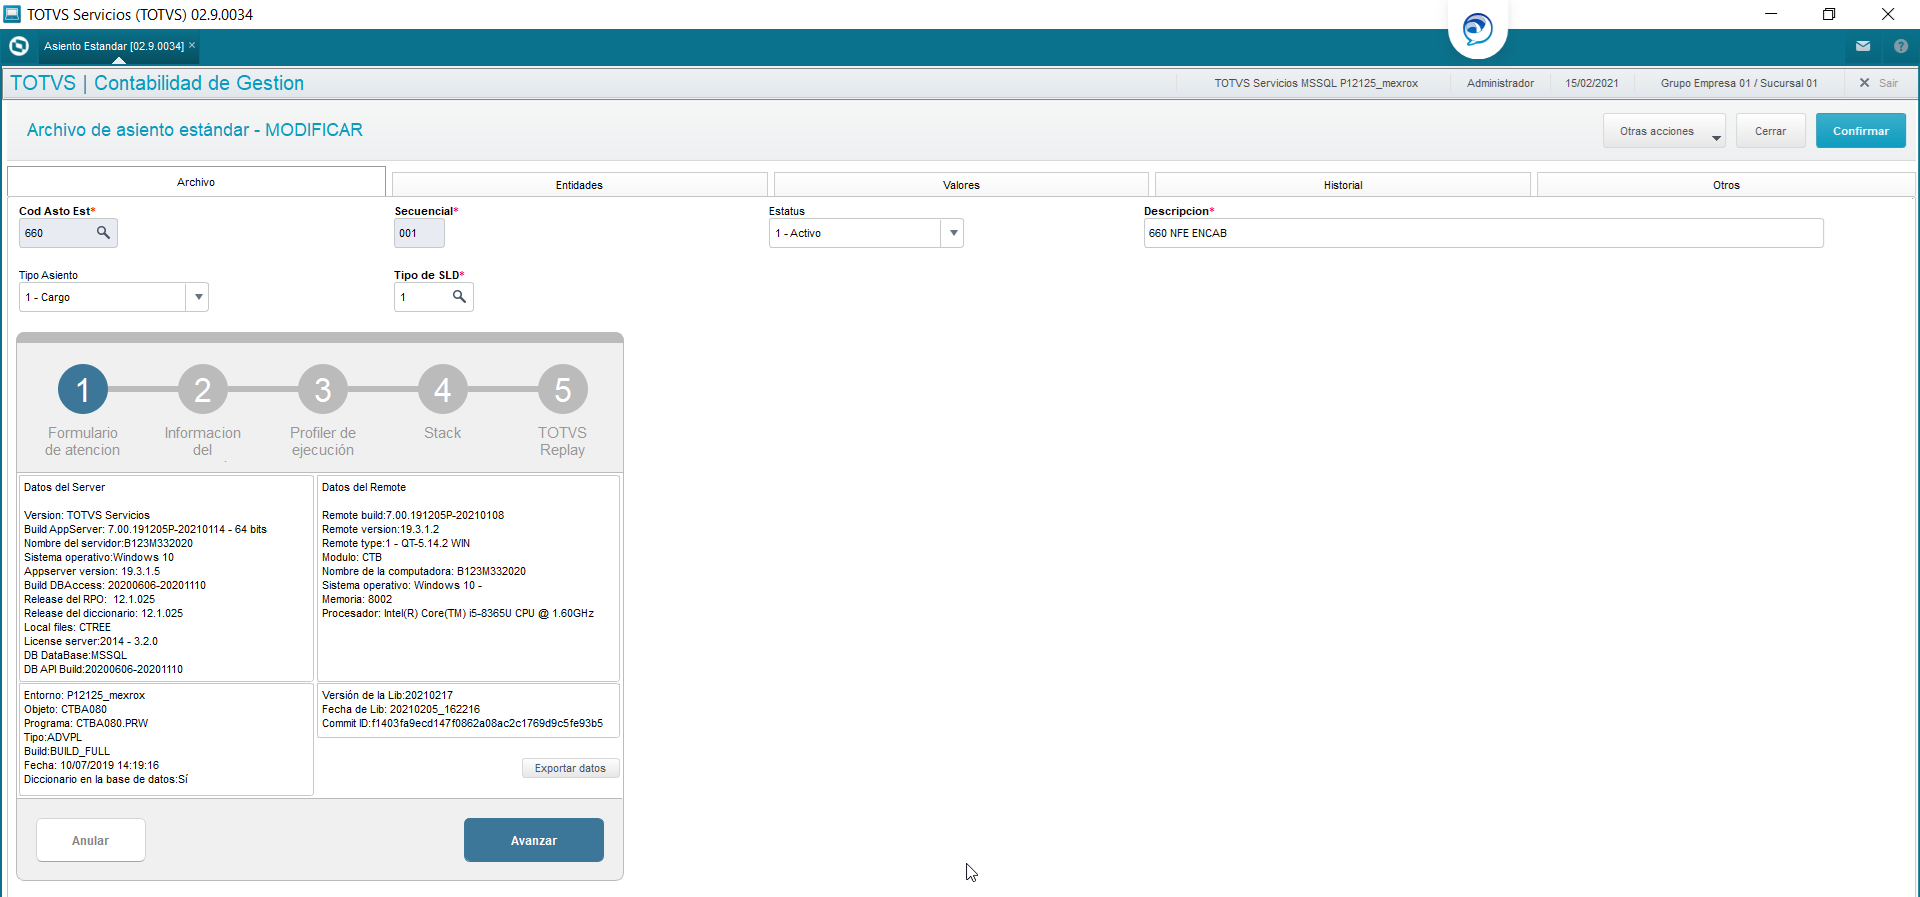This screenshot has width=1920, height=897.
Task: Click the Tipo de SLD search magnifier
Action: [459, 297]
